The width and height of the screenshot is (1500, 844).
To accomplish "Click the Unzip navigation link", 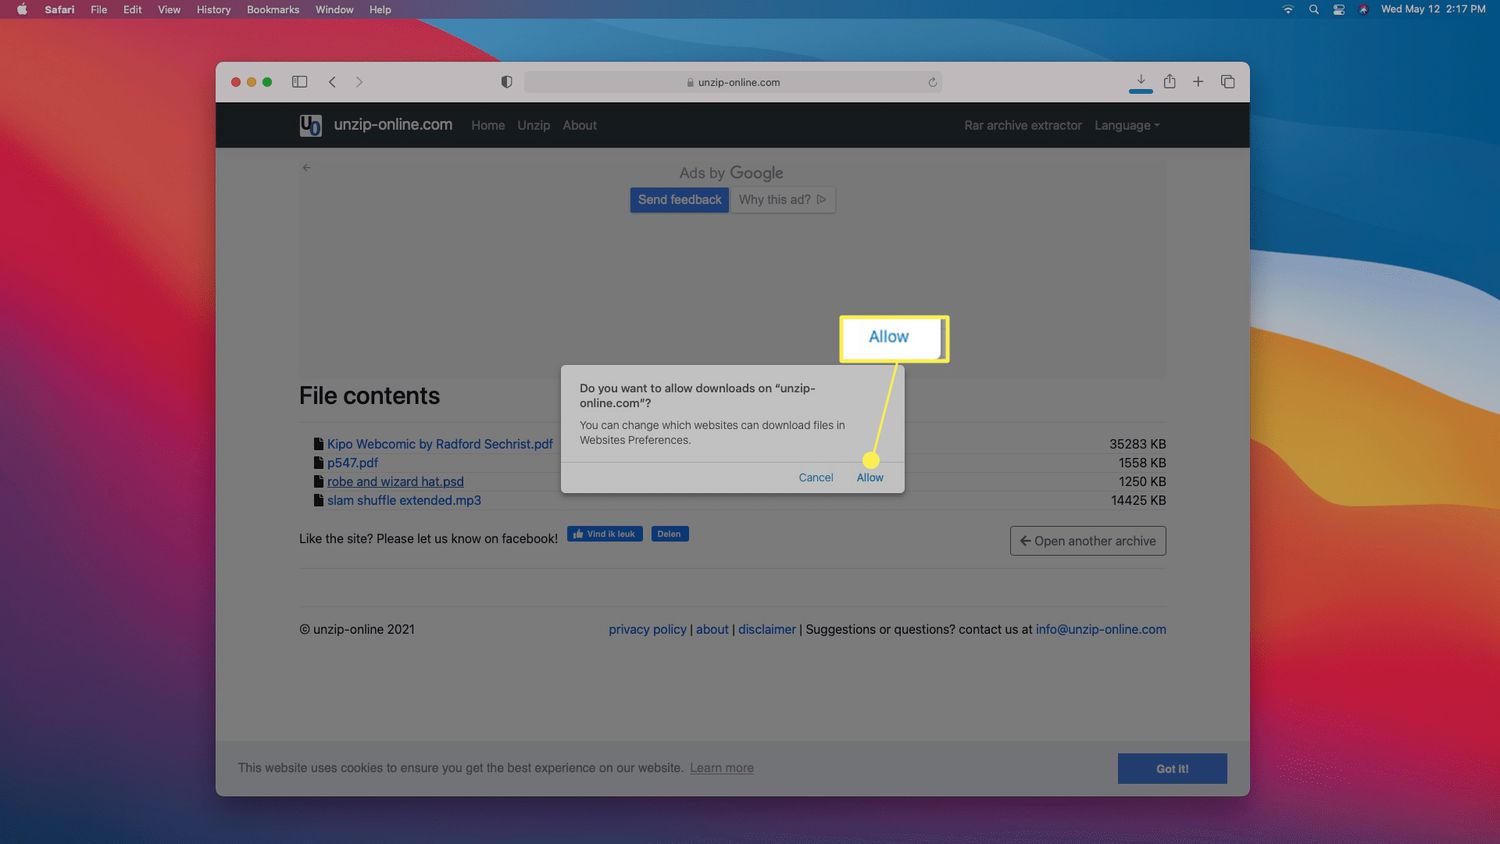I will [533, 125].
